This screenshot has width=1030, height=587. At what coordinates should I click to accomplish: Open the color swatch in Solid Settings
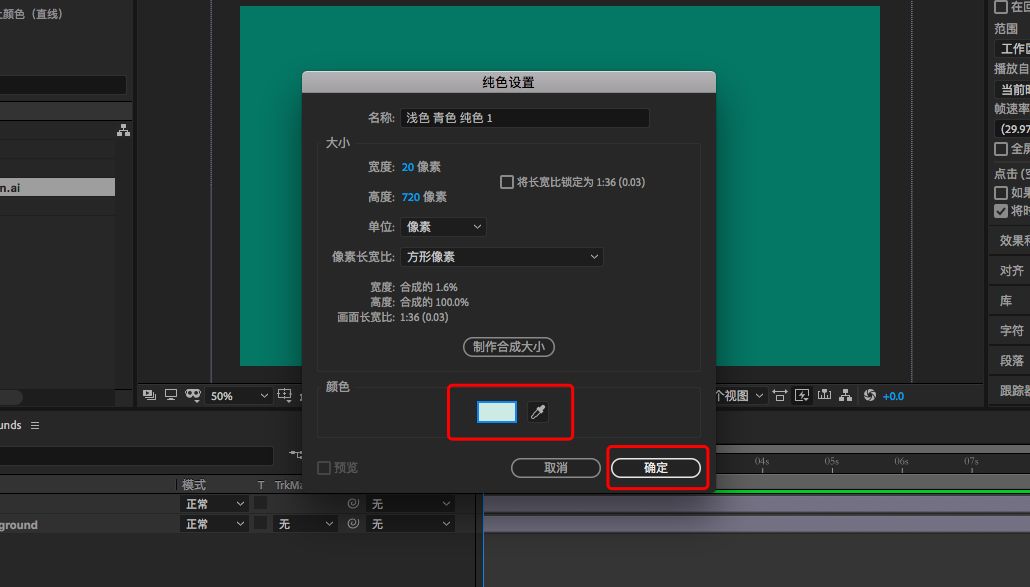[x=497, y=412]
